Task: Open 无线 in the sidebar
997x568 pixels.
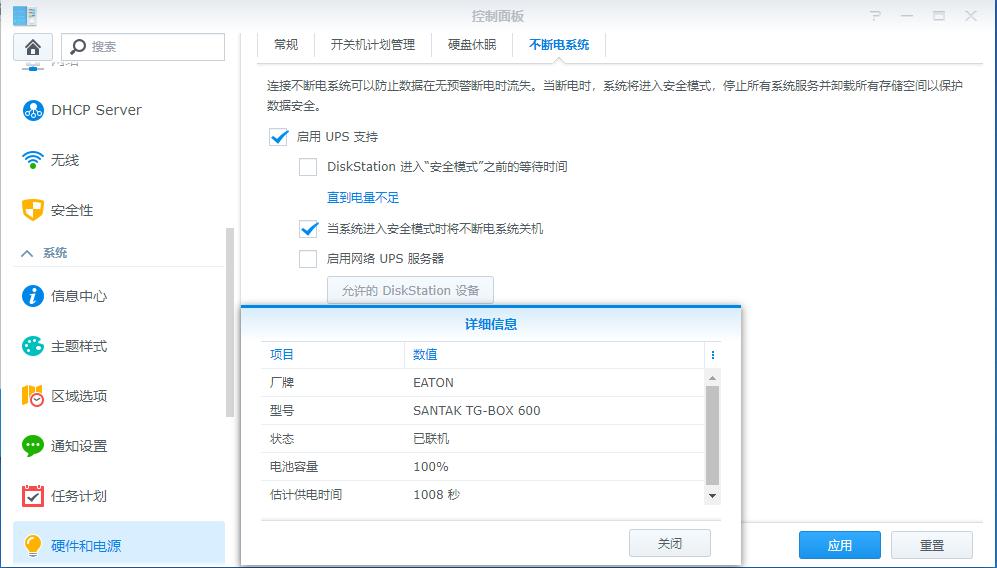Action: click(65, 160)
